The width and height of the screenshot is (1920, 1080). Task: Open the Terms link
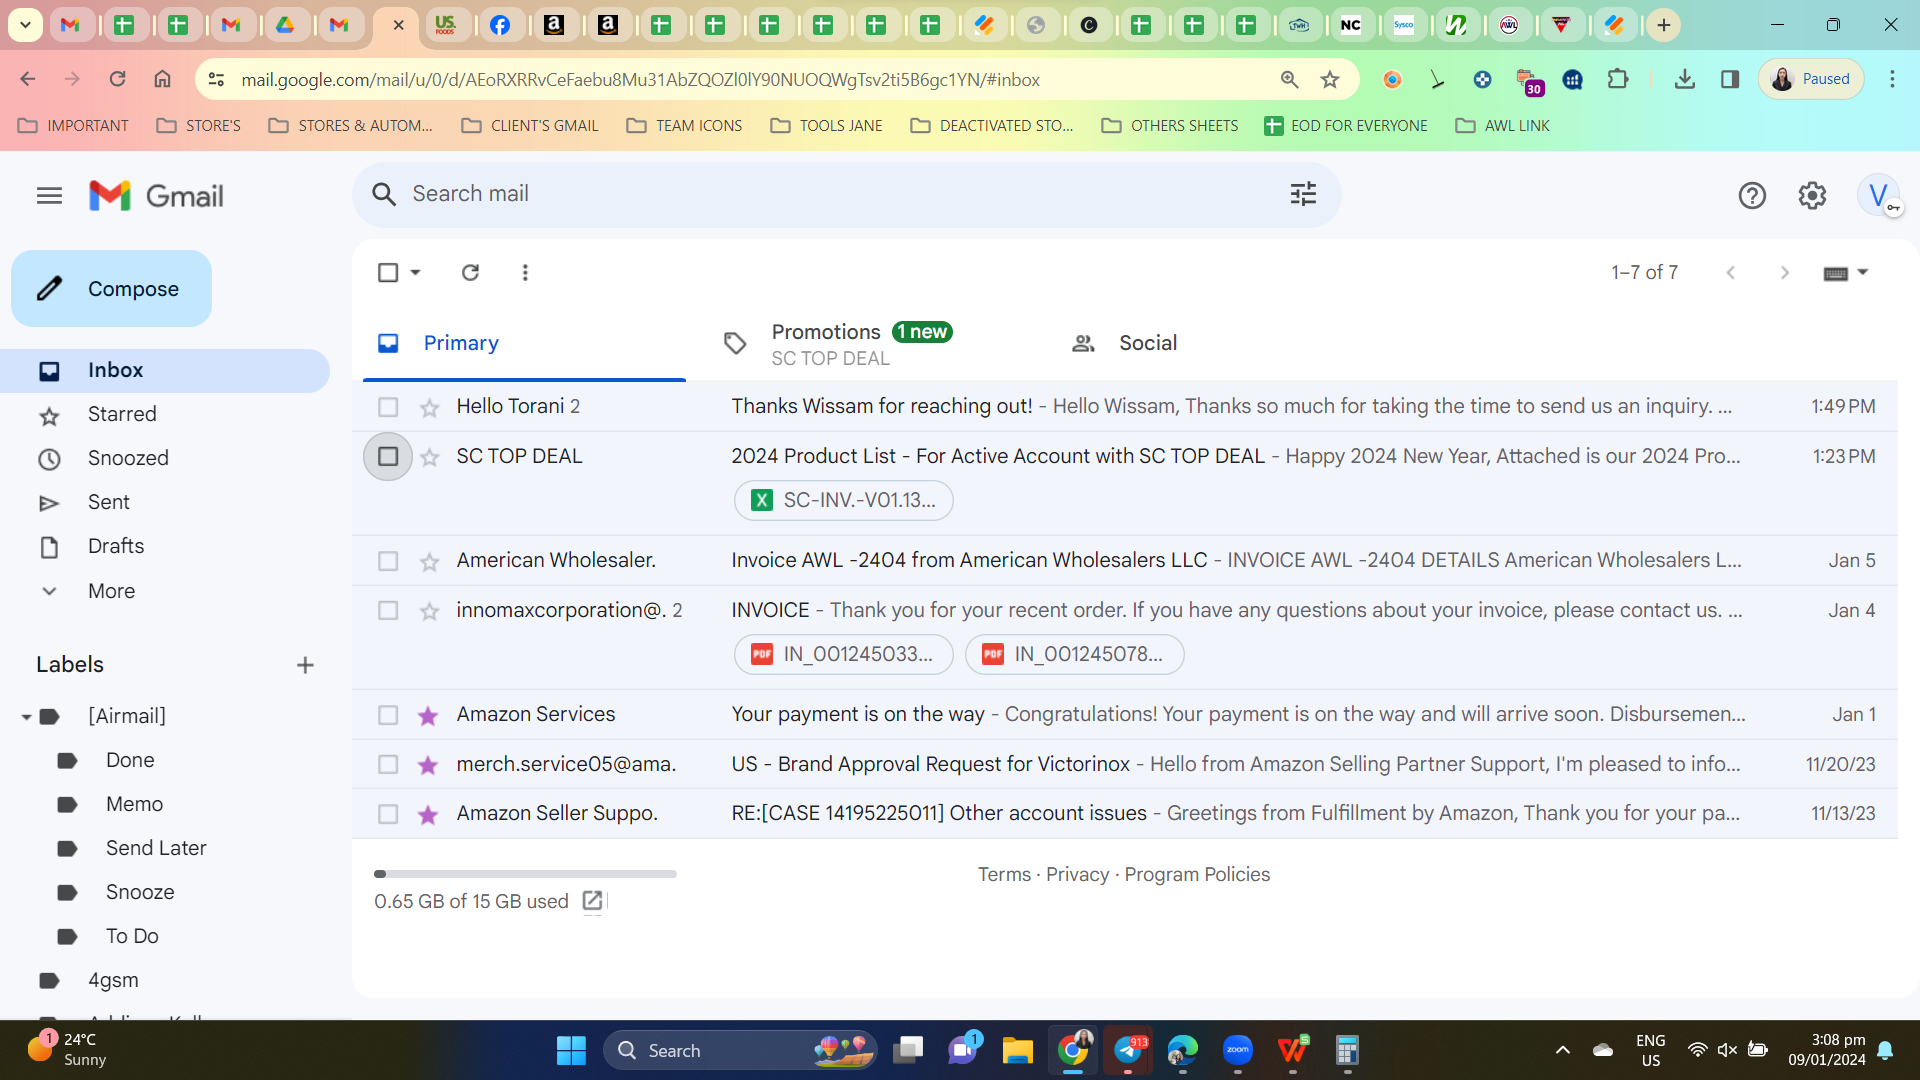click(1004, 875)
